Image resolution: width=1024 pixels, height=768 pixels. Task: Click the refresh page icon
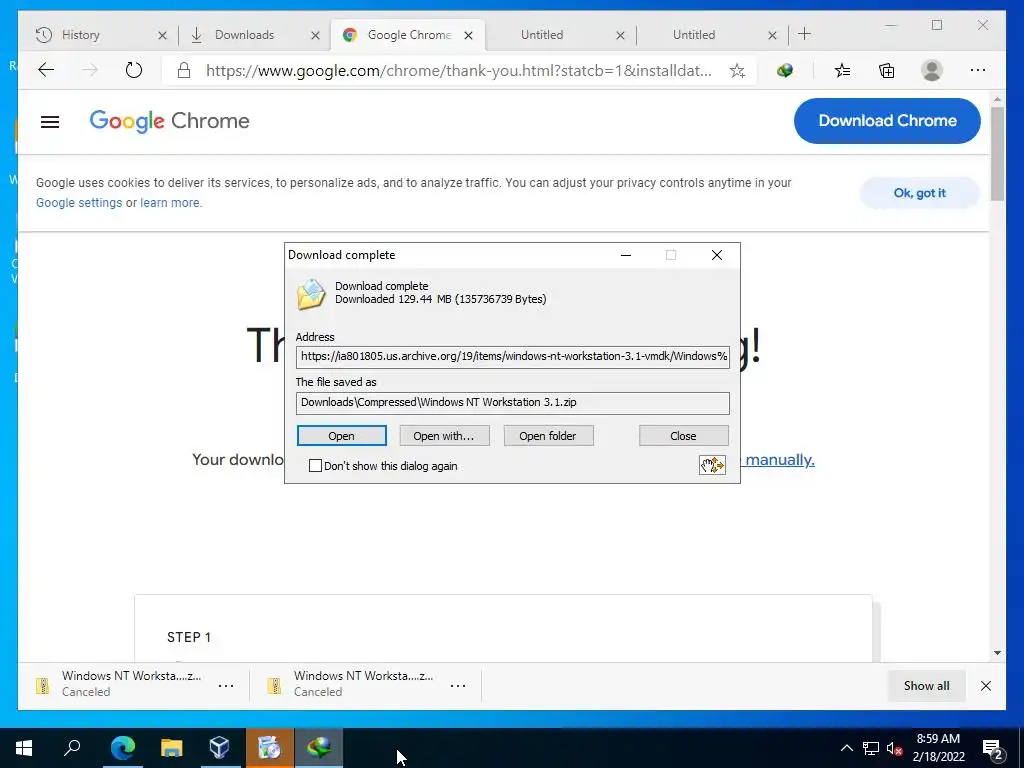[133, 70]
